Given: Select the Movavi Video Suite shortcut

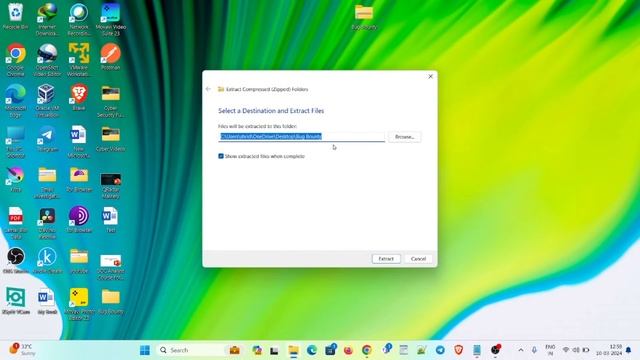Looking at the screenshot, I should click(111, 19).
